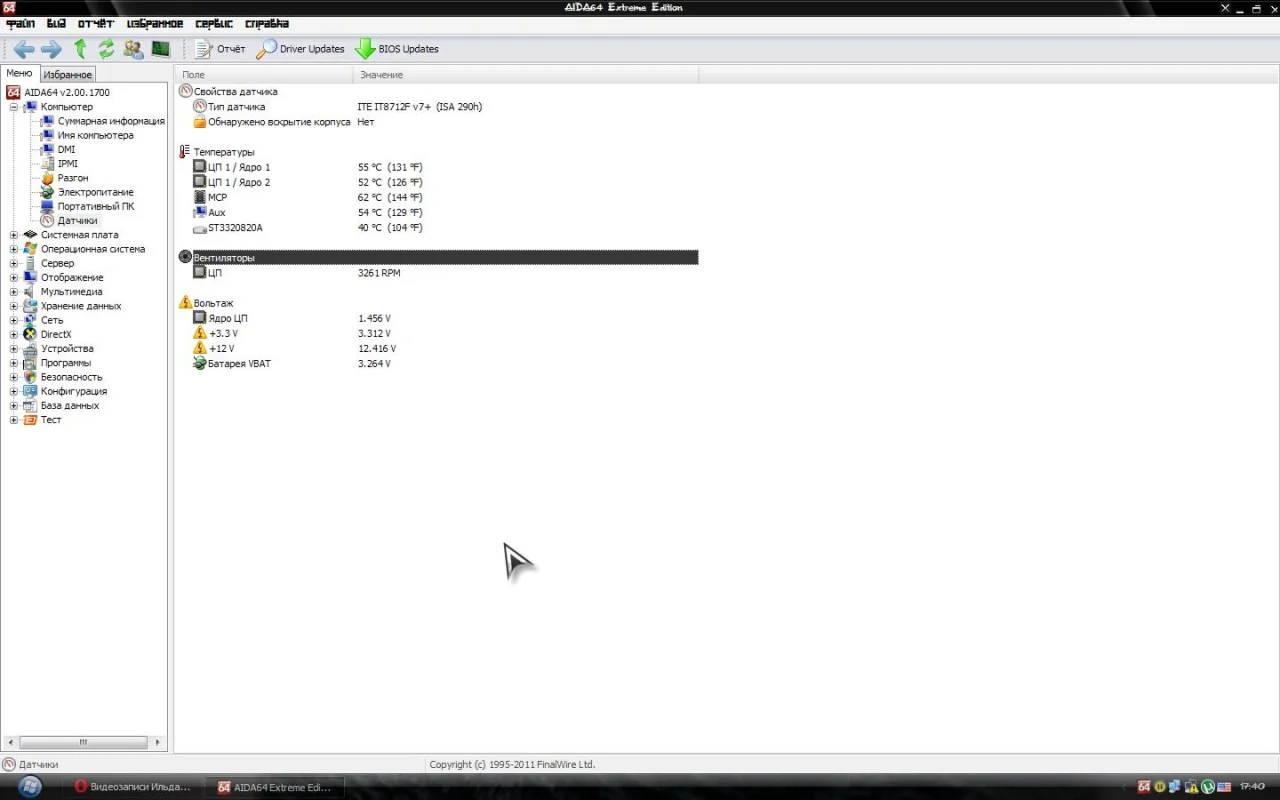Expand the Отображение node
The image size is (1280, 800).
[x=14, y=277]
